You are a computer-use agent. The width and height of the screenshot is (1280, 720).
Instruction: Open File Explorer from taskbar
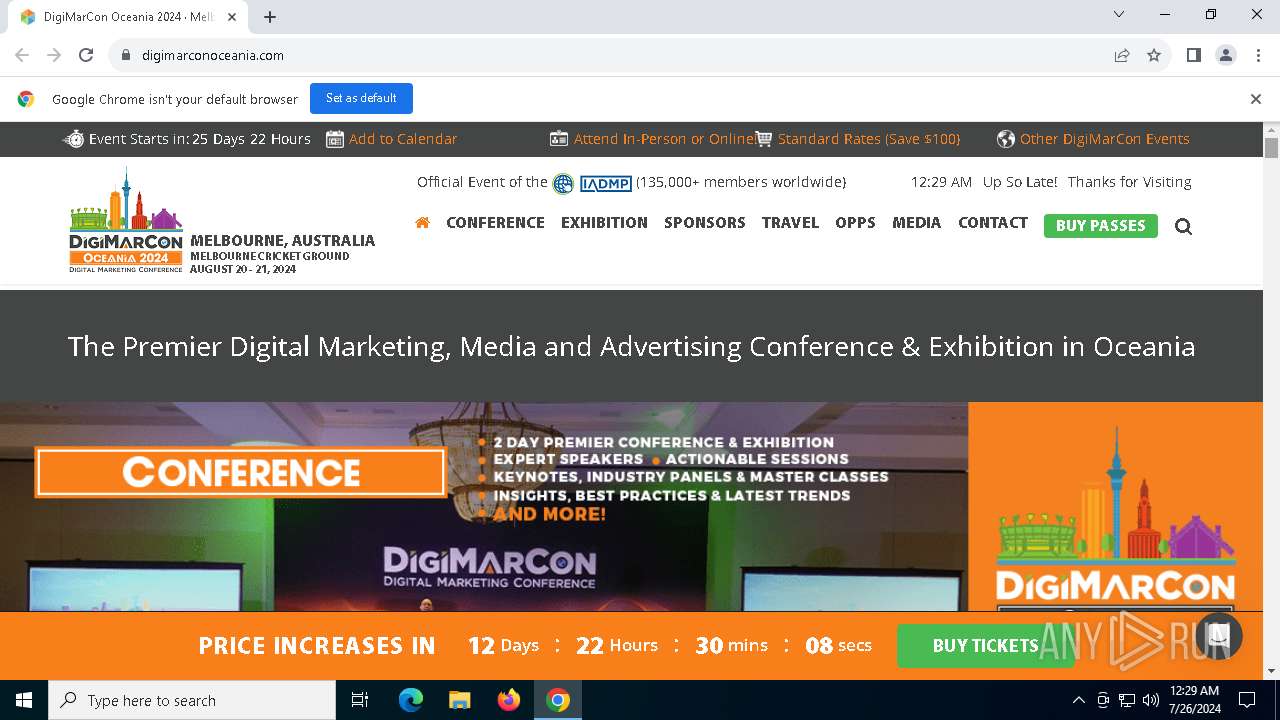pos(459,700)
